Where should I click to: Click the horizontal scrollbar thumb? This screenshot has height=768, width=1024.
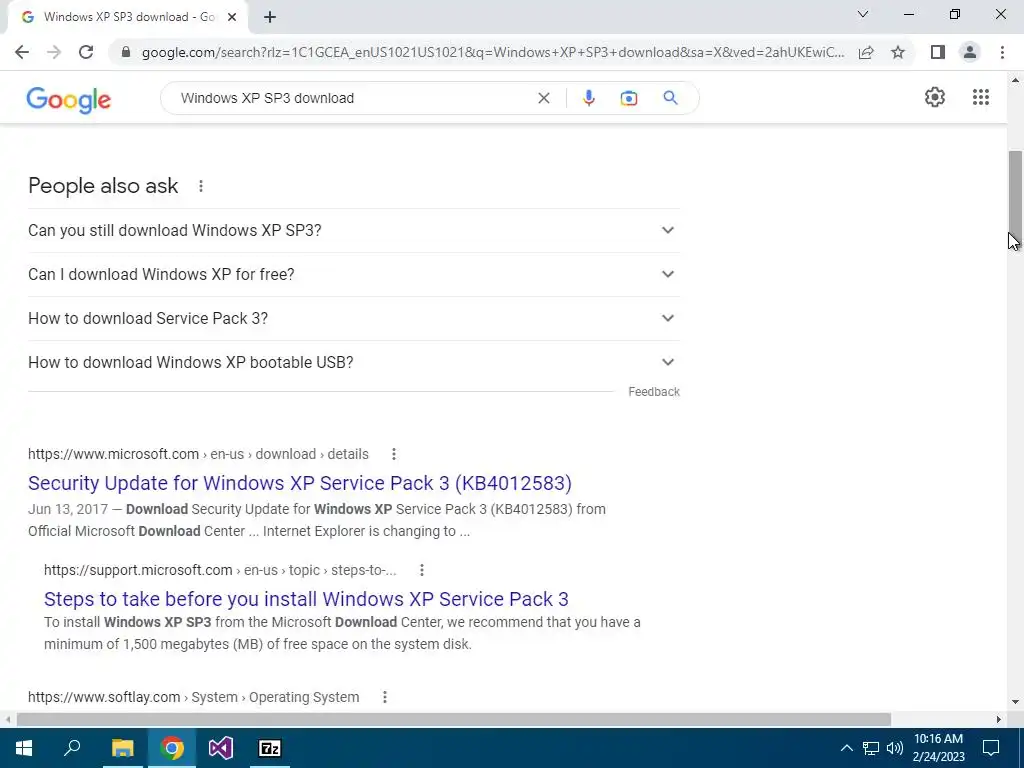click(x=453, y=719)
